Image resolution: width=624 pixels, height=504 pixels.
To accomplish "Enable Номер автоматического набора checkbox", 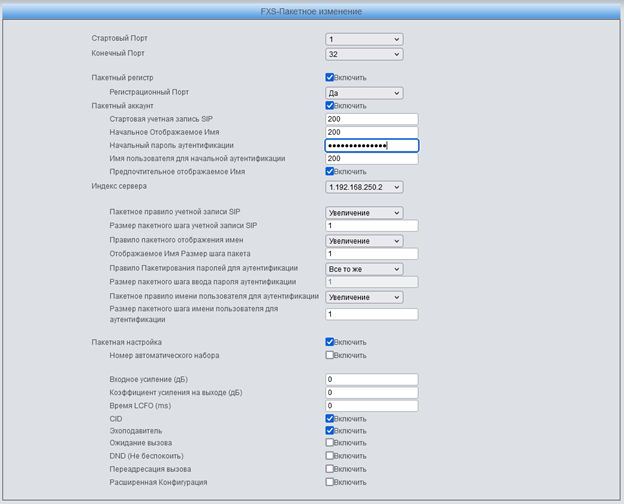I will tap(330, 355).
